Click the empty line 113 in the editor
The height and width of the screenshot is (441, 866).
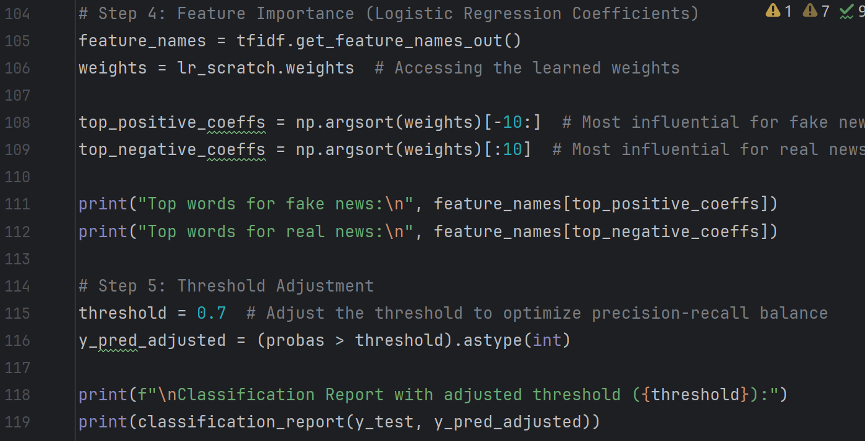(x=400, y=259)
